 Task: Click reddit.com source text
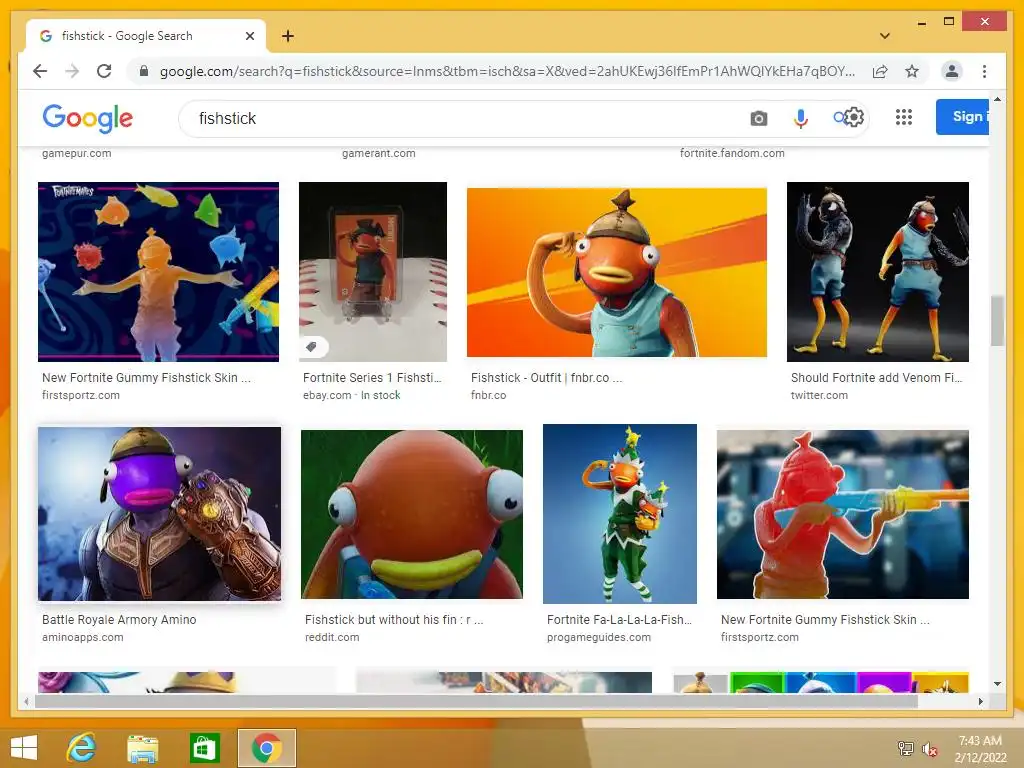tap(332, 637)
